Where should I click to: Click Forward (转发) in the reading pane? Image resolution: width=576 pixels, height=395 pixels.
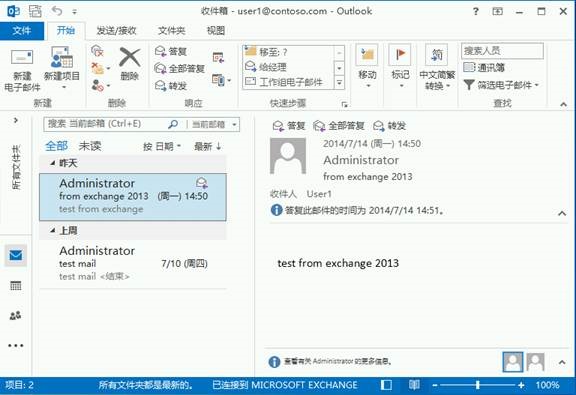(x=389, y=126)
